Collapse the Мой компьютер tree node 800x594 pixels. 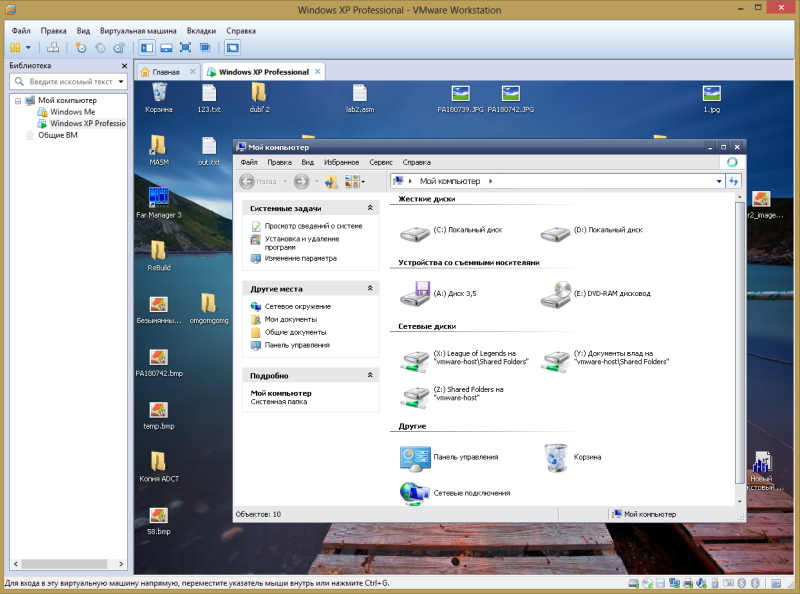(18, 101)
